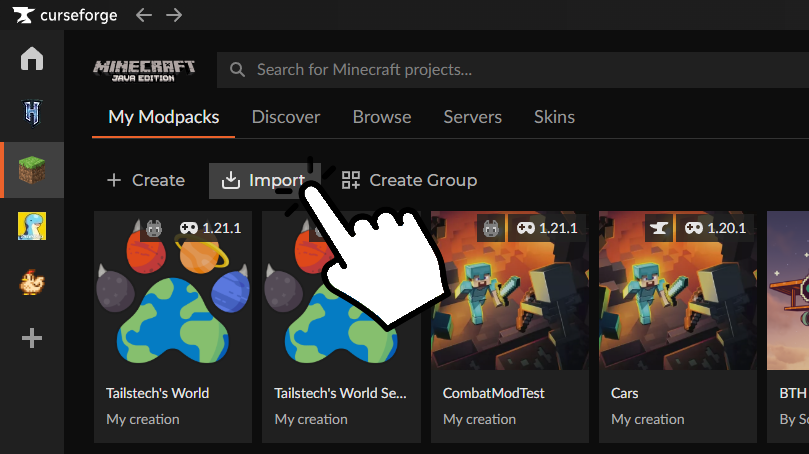Select the Minecraft grass block icon

(32, 170)
